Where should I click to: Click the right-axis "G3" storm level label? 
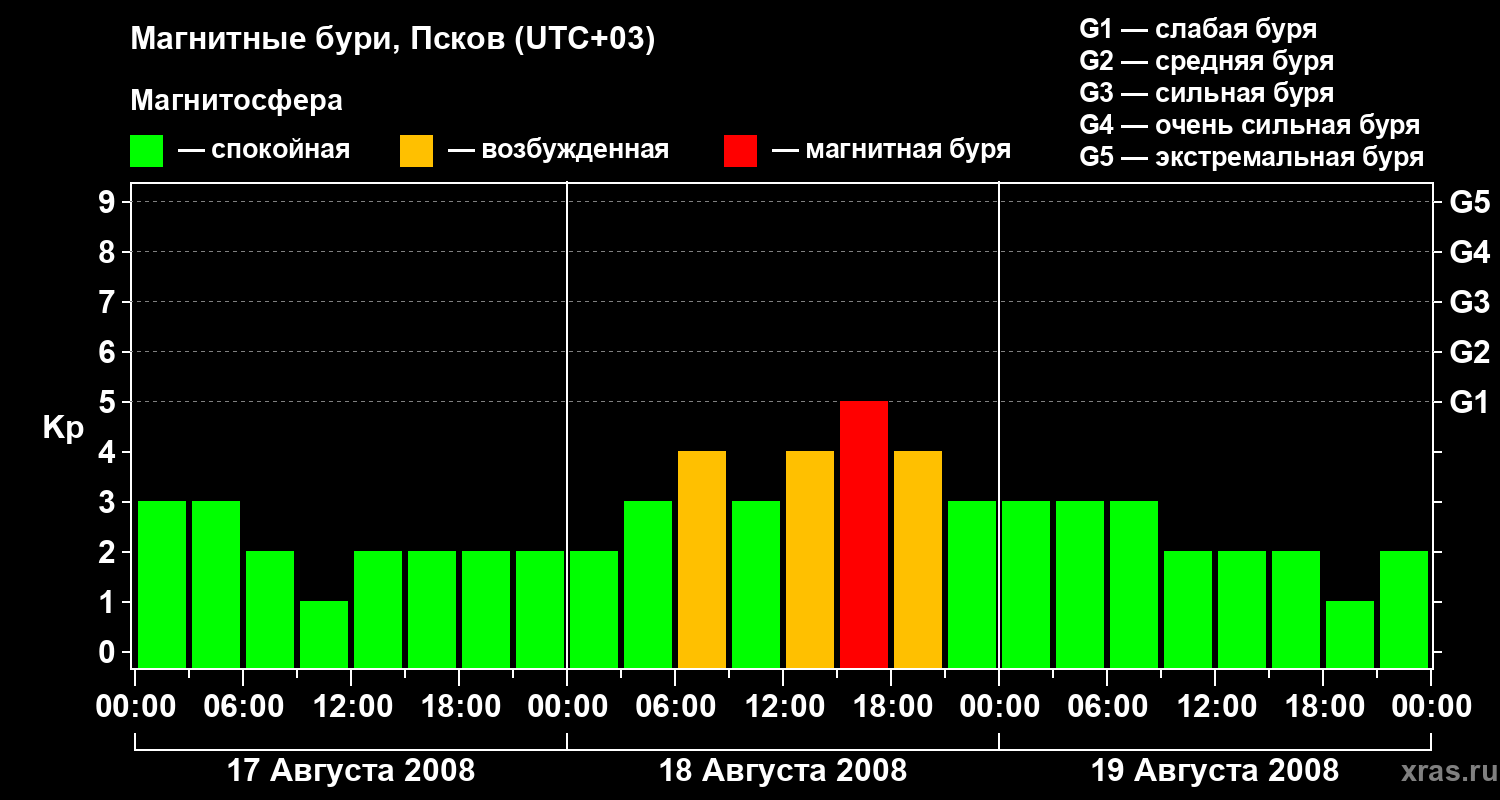pos(1469,302)
